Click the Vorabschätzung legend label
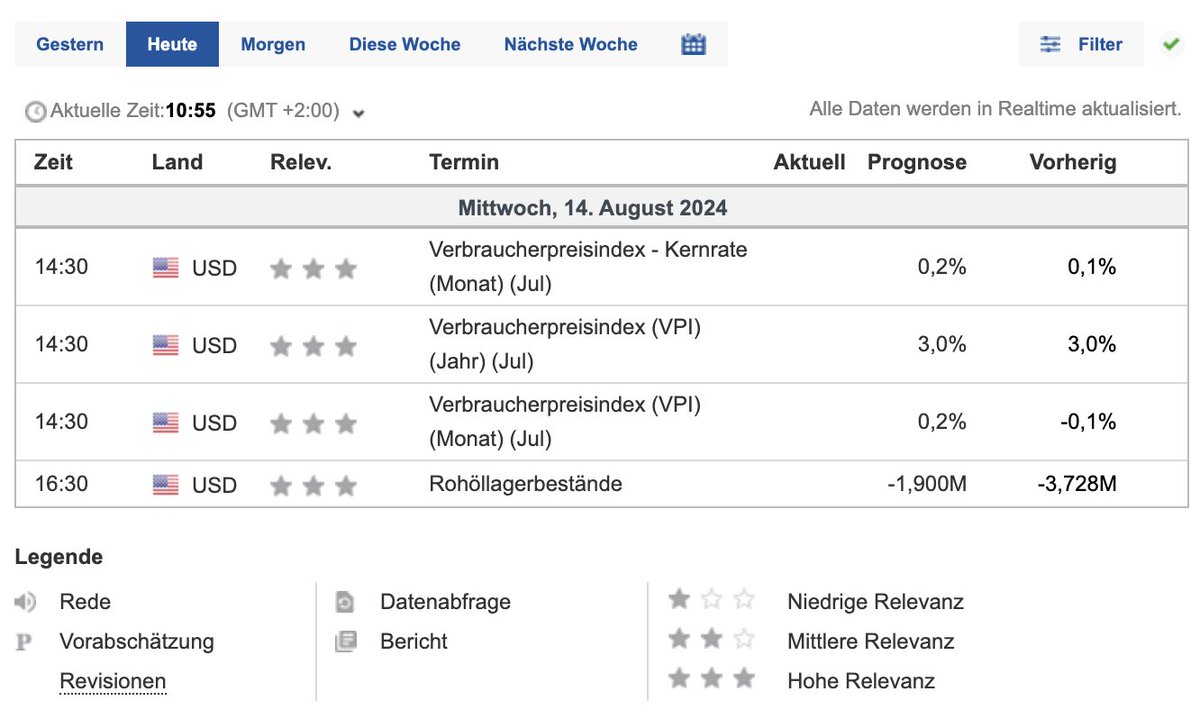 [137, 641]
